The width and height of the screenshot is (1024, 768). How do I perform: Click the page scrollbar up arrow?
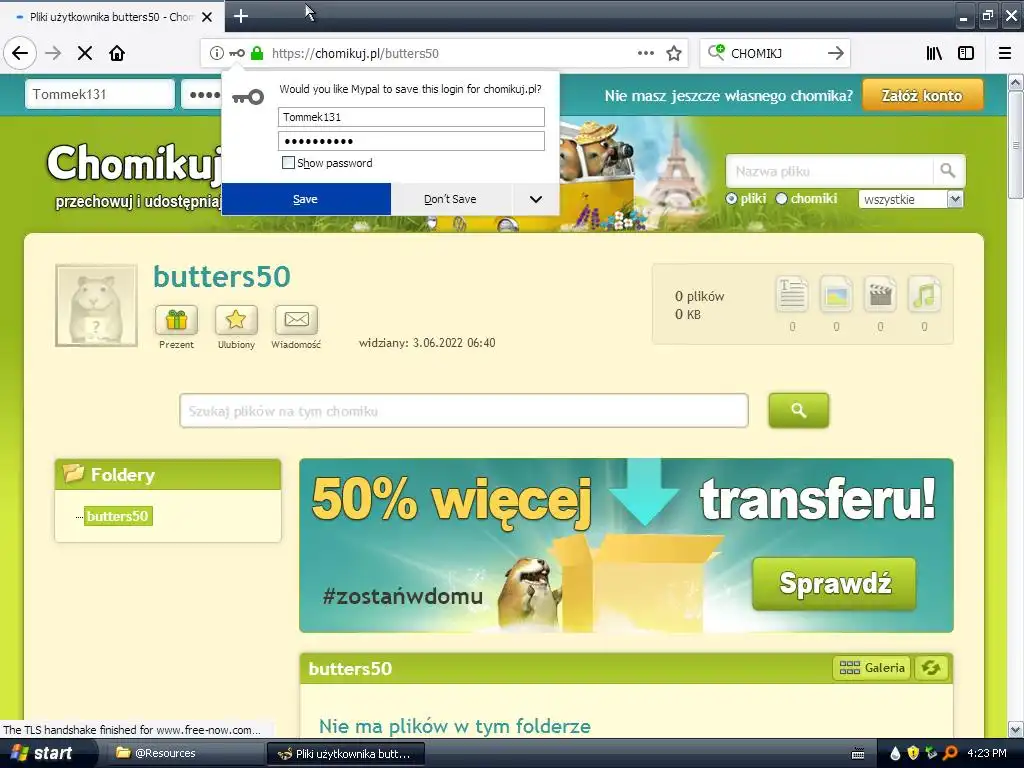point(1016,82)
